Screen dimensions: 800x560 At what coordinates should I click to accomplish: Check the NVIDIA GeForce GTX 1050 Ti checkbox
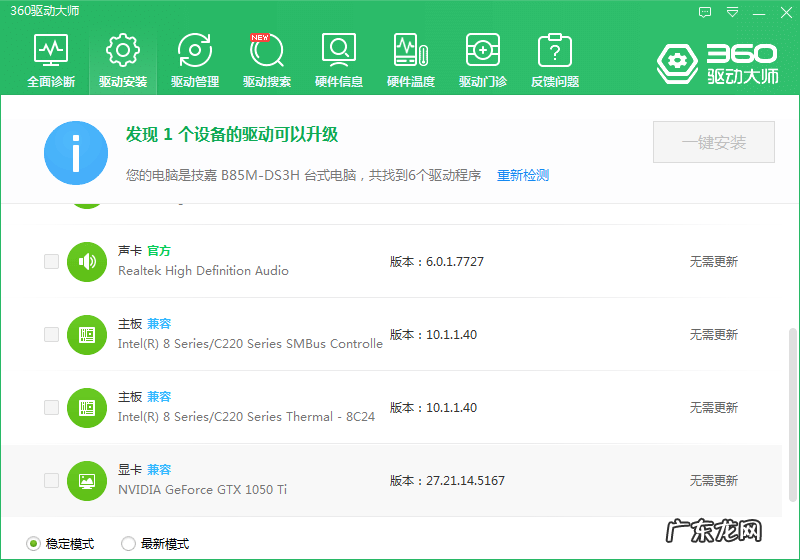point(52,480)
